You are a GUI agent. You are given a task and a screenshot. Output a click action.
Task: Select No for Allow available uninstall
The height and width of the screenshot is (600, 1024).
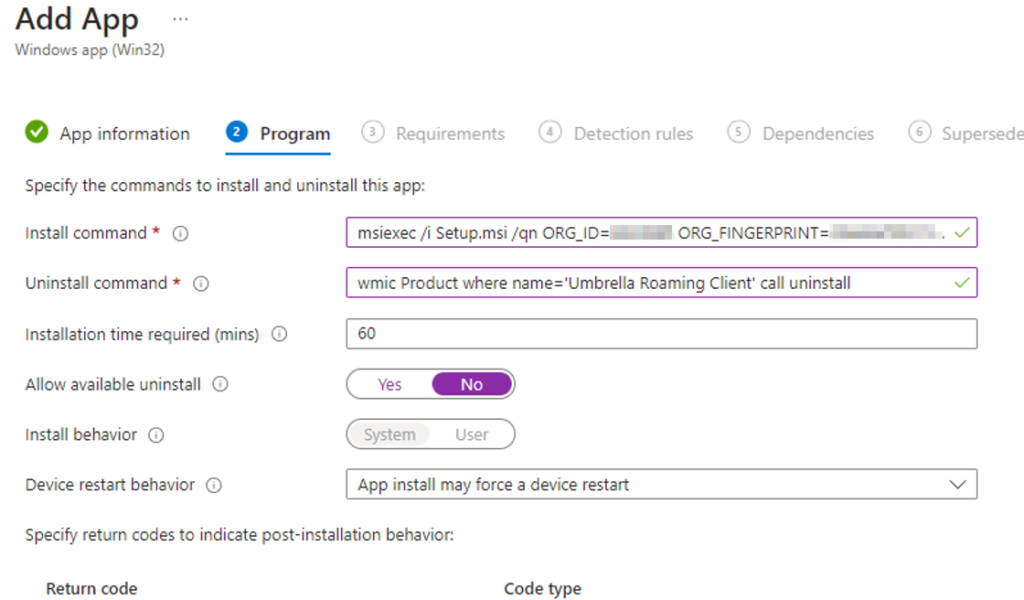(472, 384)
